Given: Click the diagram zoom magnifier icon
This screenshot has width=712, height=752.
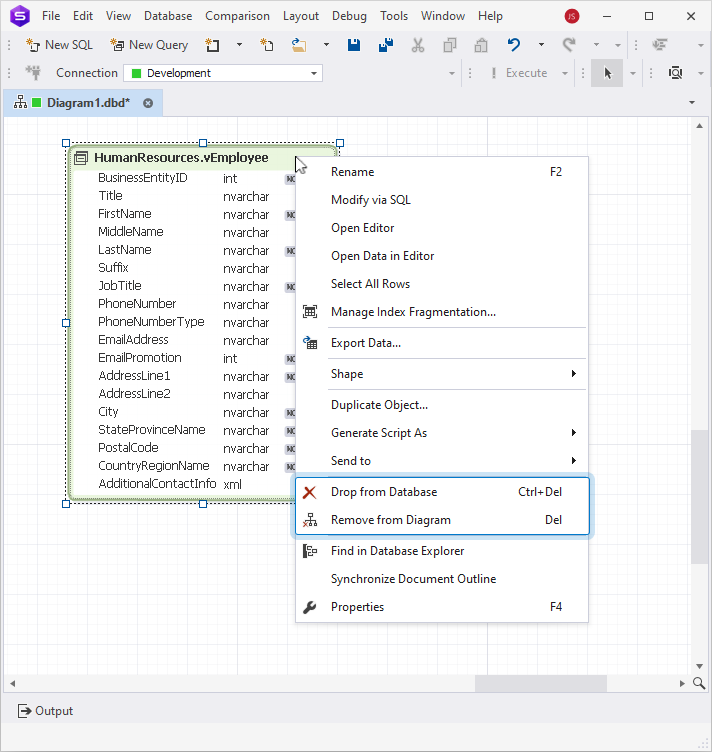Looking at the screenshot, I should (699, 683).
